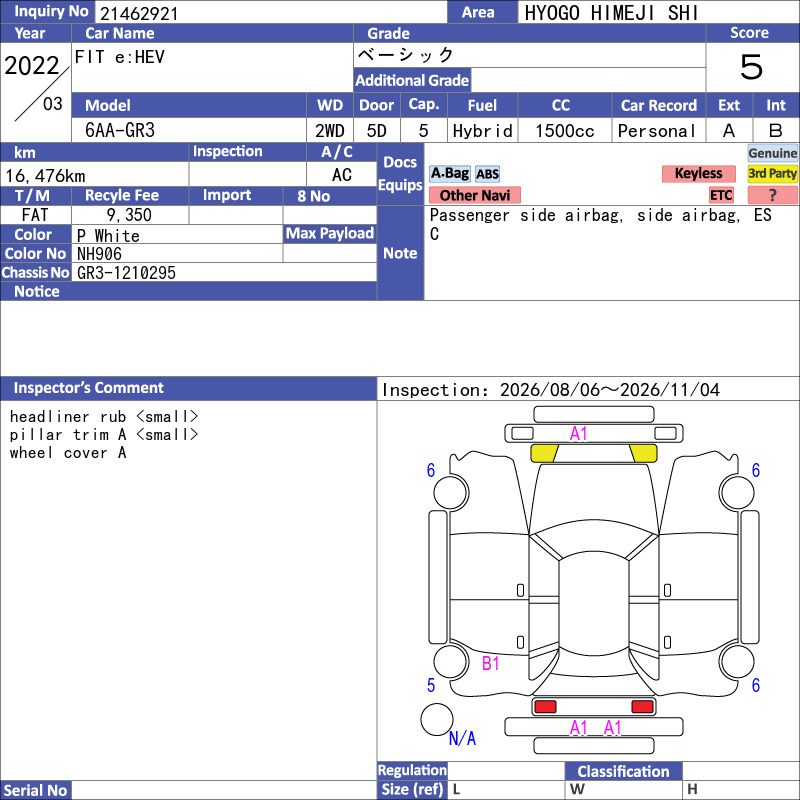Click the Serial No label

(x=36, y=790)
